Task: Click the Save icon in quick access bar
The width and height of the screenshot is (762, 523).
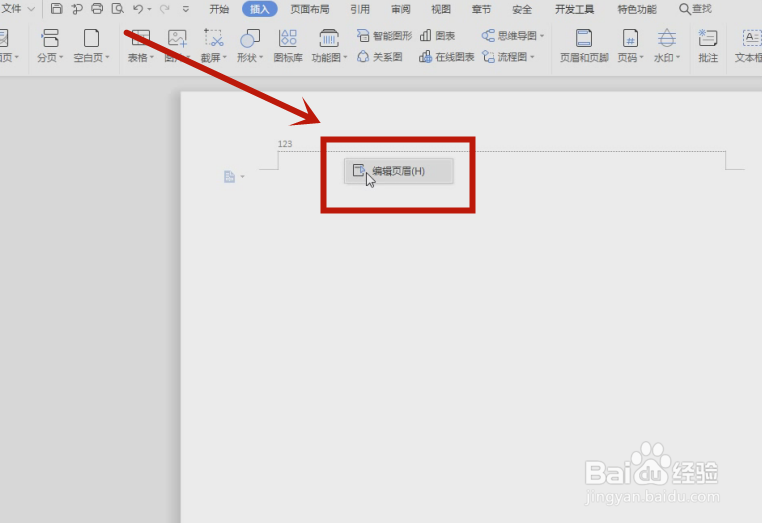Action: (56, 8)
